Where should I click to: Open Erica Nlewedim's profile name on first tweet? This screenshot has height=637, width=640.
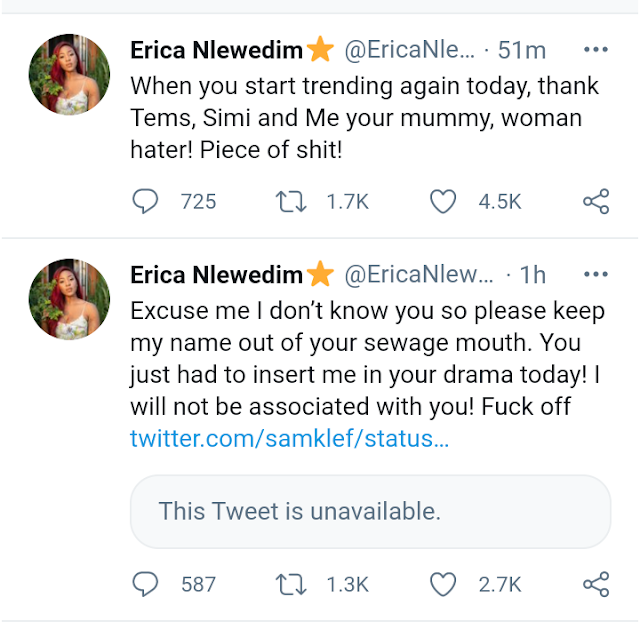(x=218, y=50)
